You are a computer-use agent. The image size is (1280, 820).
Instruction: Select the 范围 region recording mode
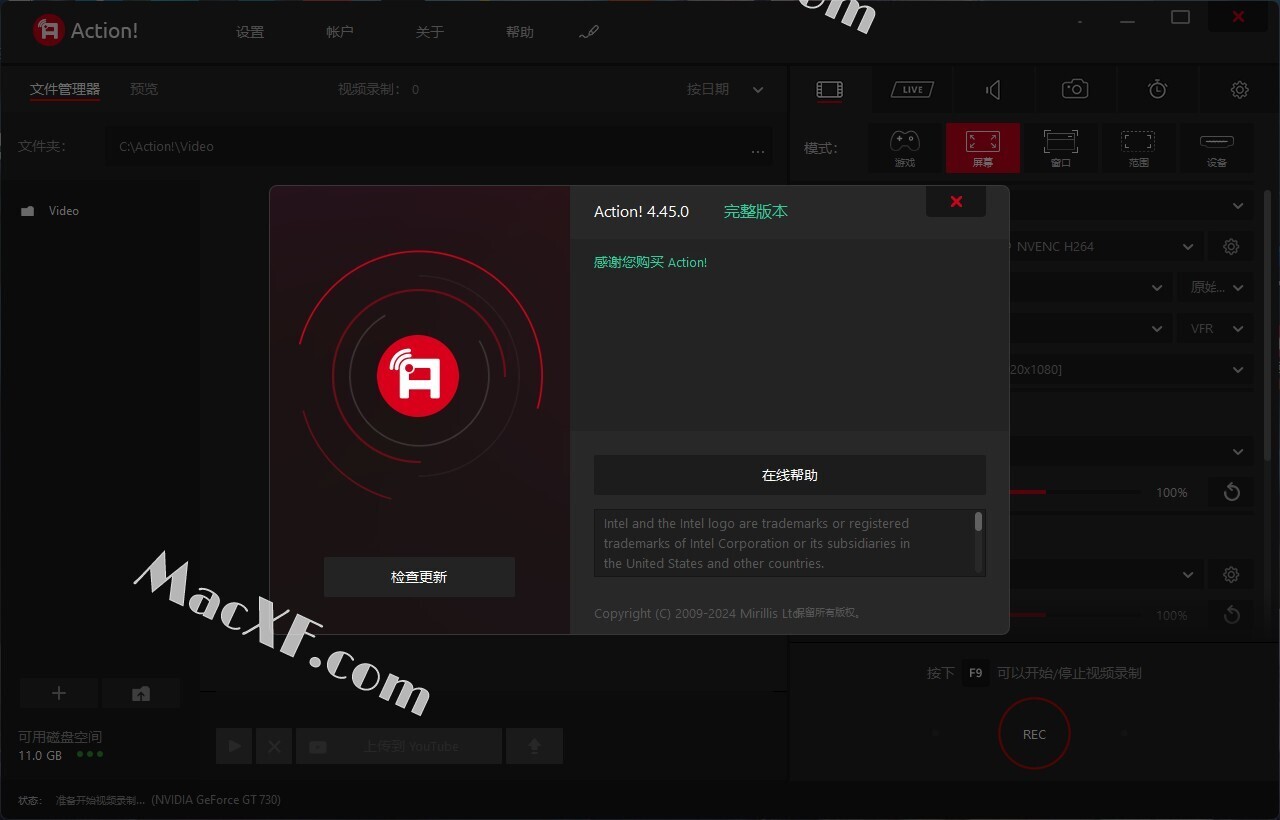[x=1138, y=148]
